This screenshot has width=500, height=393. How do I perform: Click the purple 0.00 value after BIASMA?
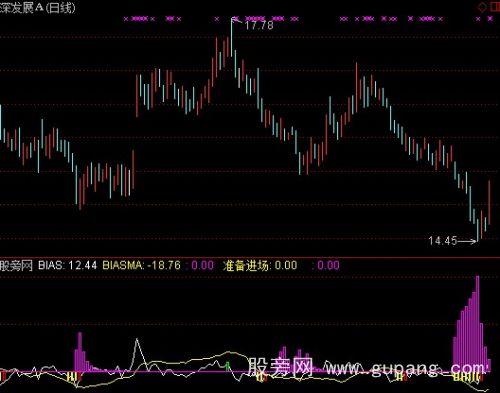[202, 265]
